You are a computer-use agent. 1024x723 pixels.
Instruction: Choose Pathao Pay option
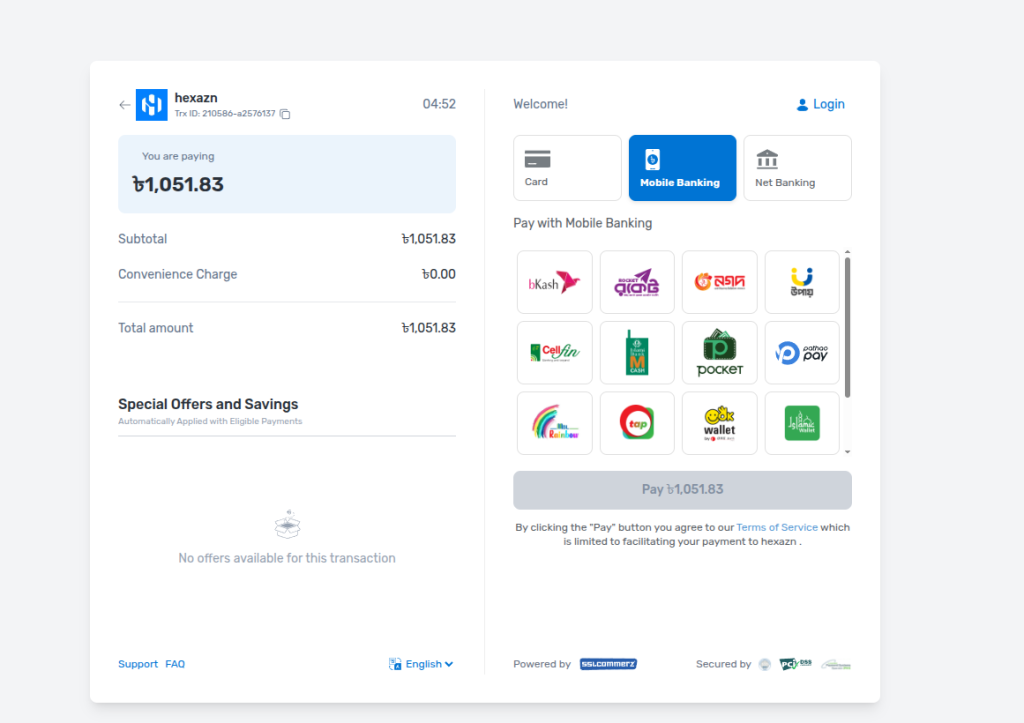click(802, 353)
